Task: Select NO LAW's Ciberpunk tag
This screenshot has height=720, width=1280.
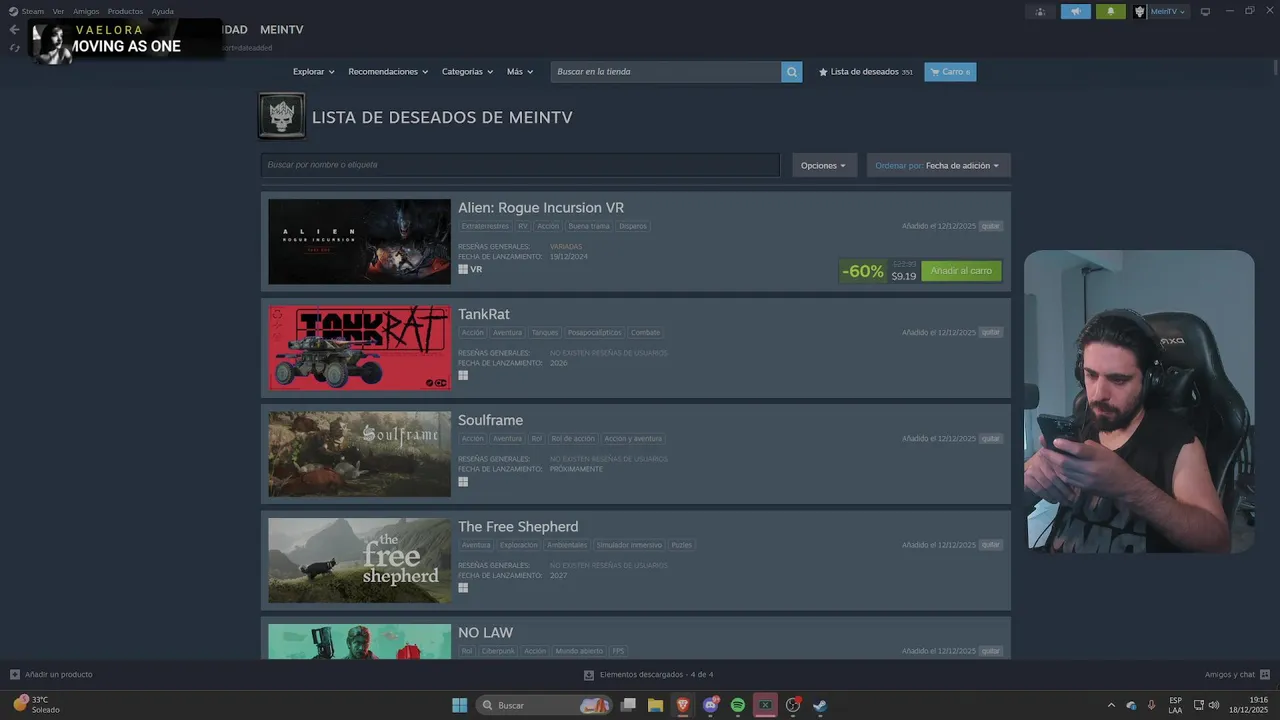Action: (499, 651)
